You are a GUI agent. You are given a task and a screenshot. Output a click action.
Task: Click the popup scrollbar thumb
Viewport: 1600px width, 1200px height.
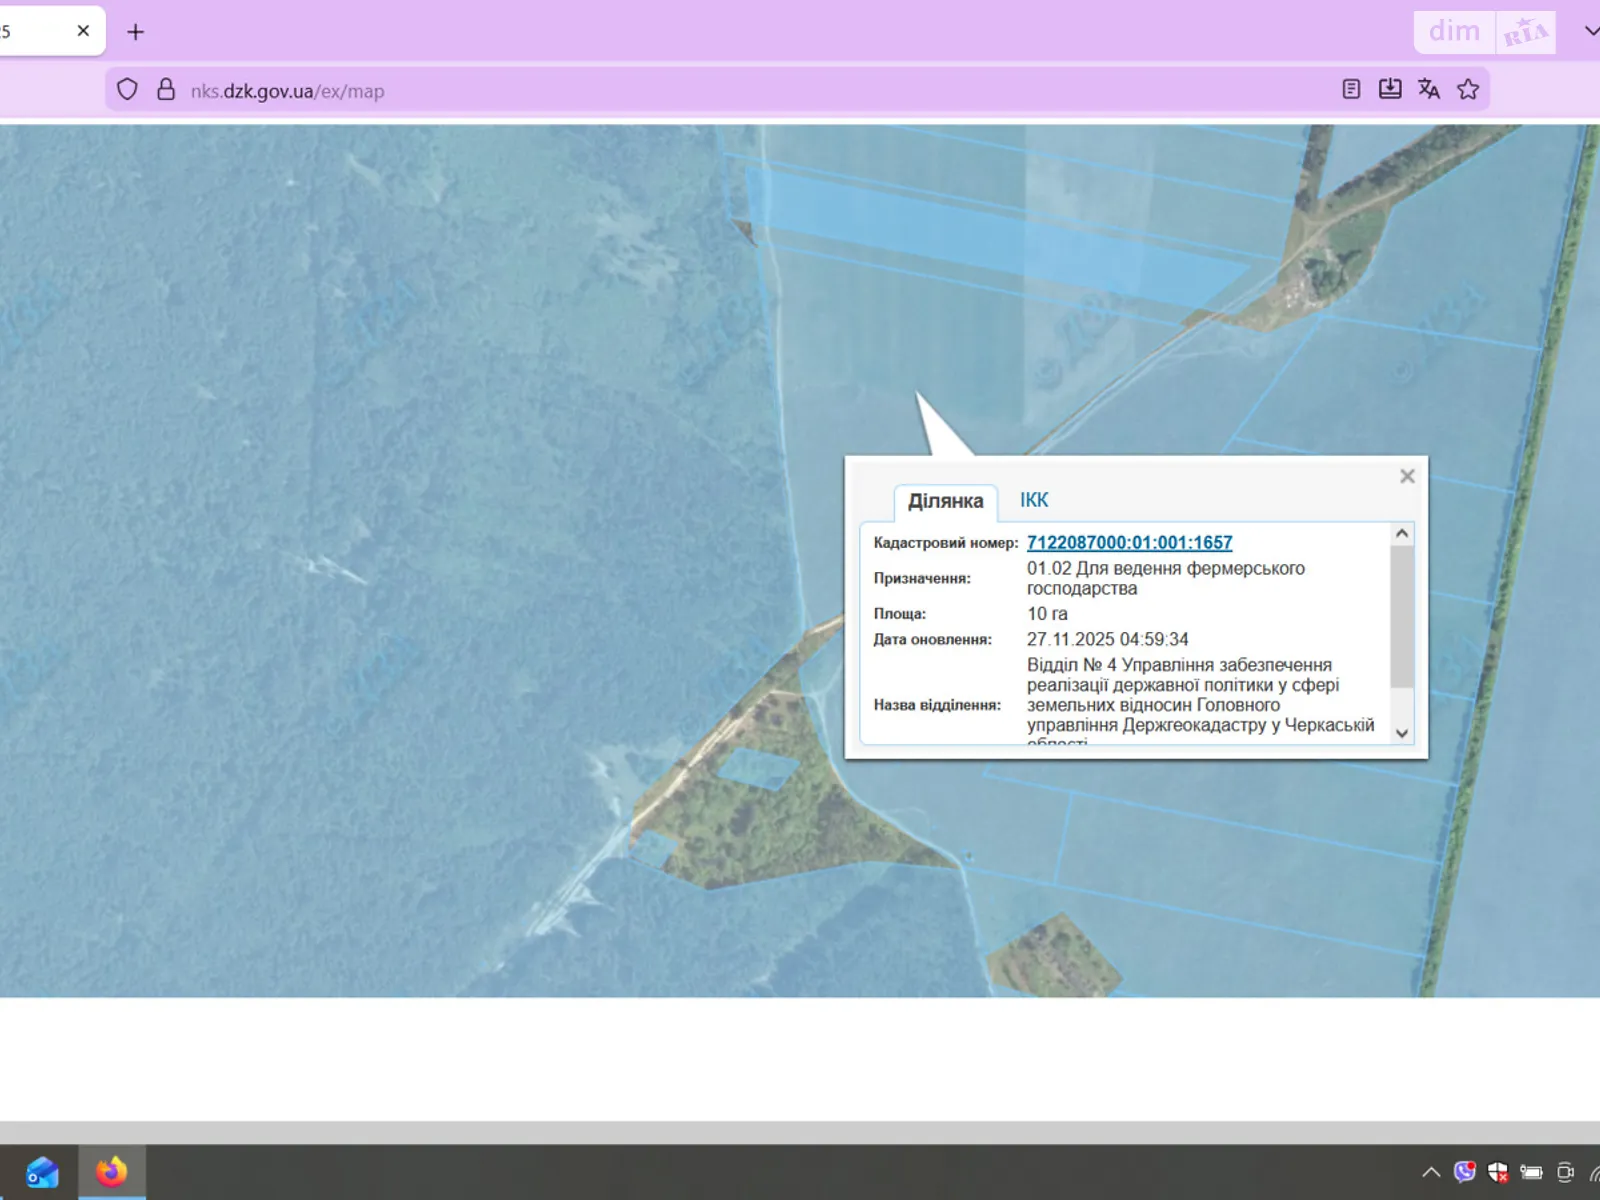click(x=1402, y=615)
